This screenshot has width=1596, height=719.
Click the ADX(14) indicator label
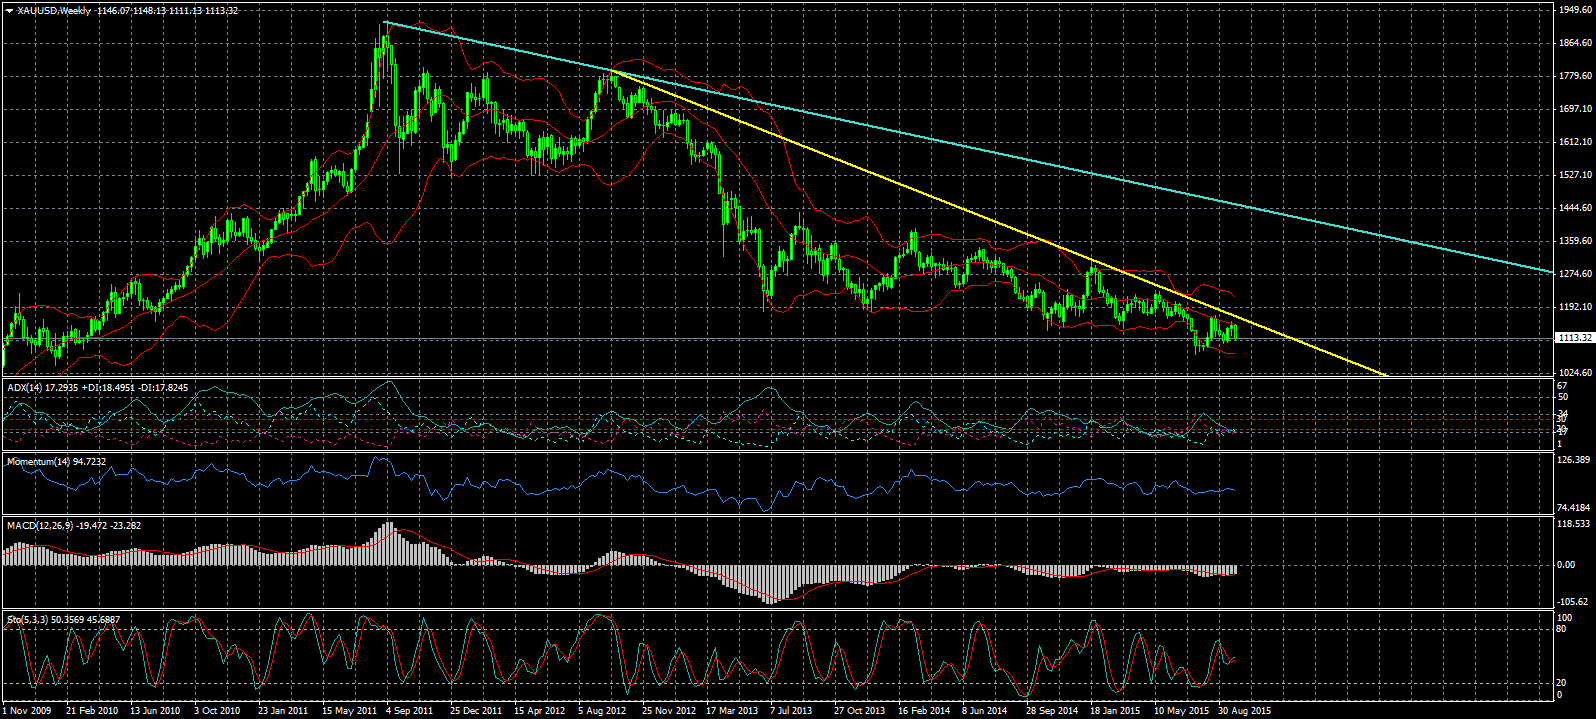coord(22,387)
